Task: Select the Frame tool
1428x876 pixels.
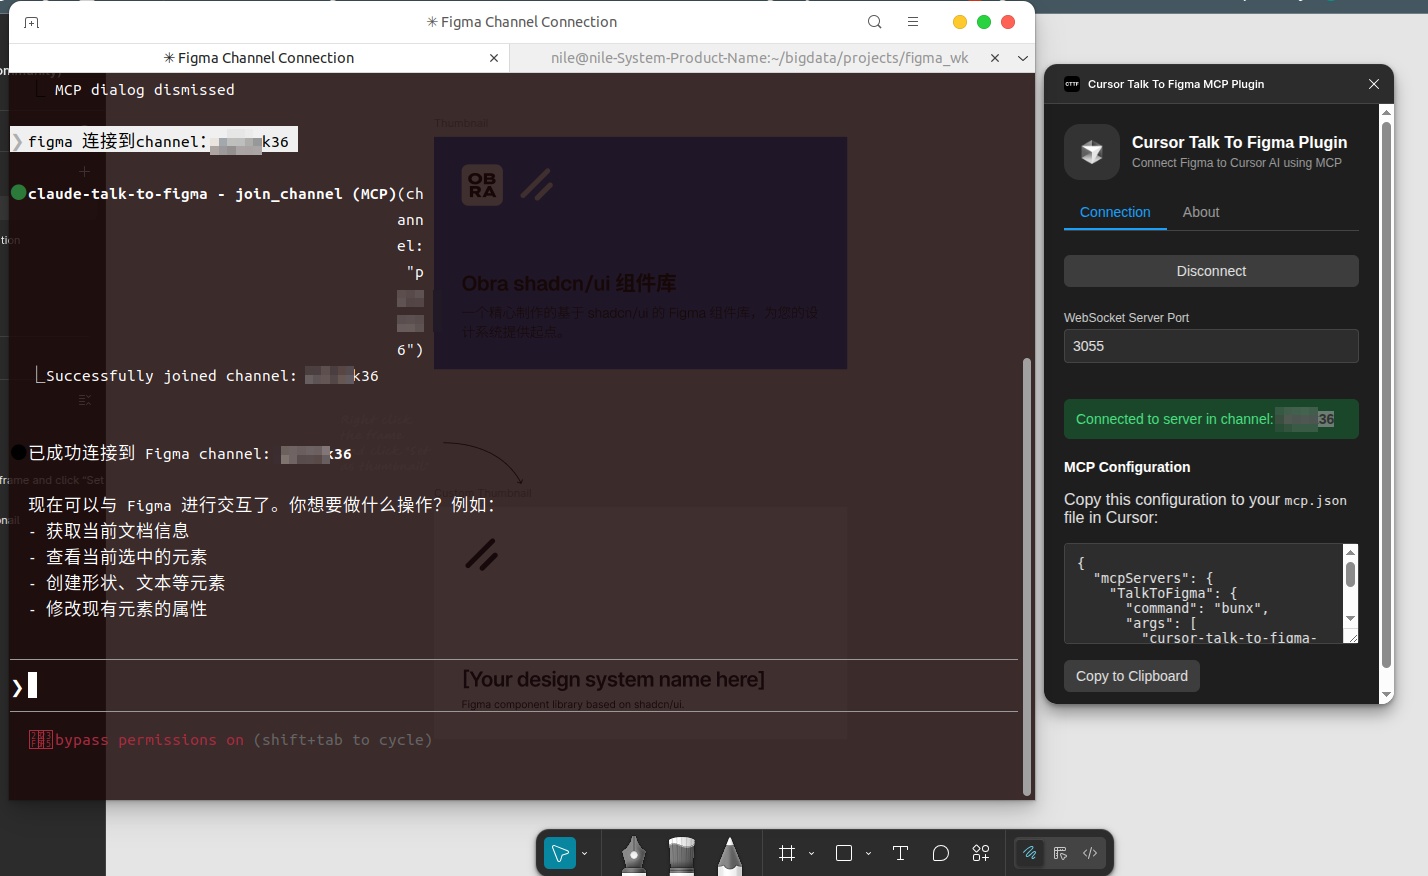Action: point(787,853)
